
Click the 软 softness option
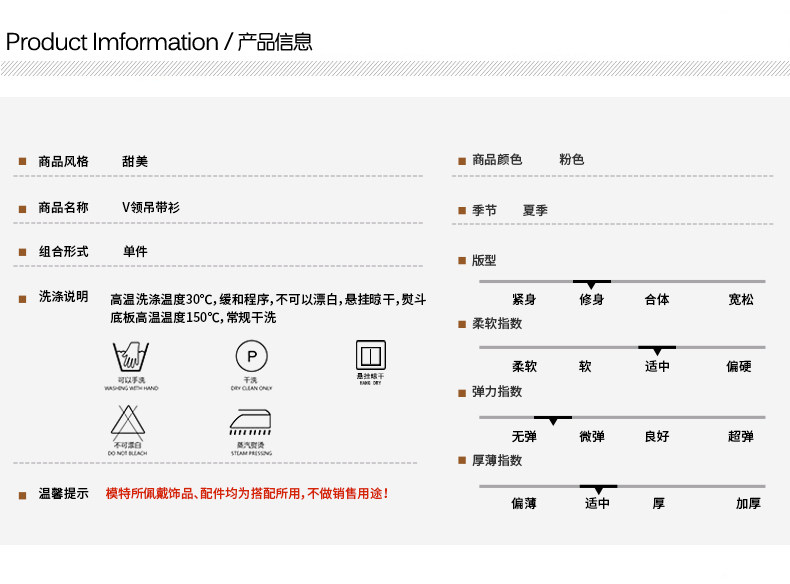(585, 366)
